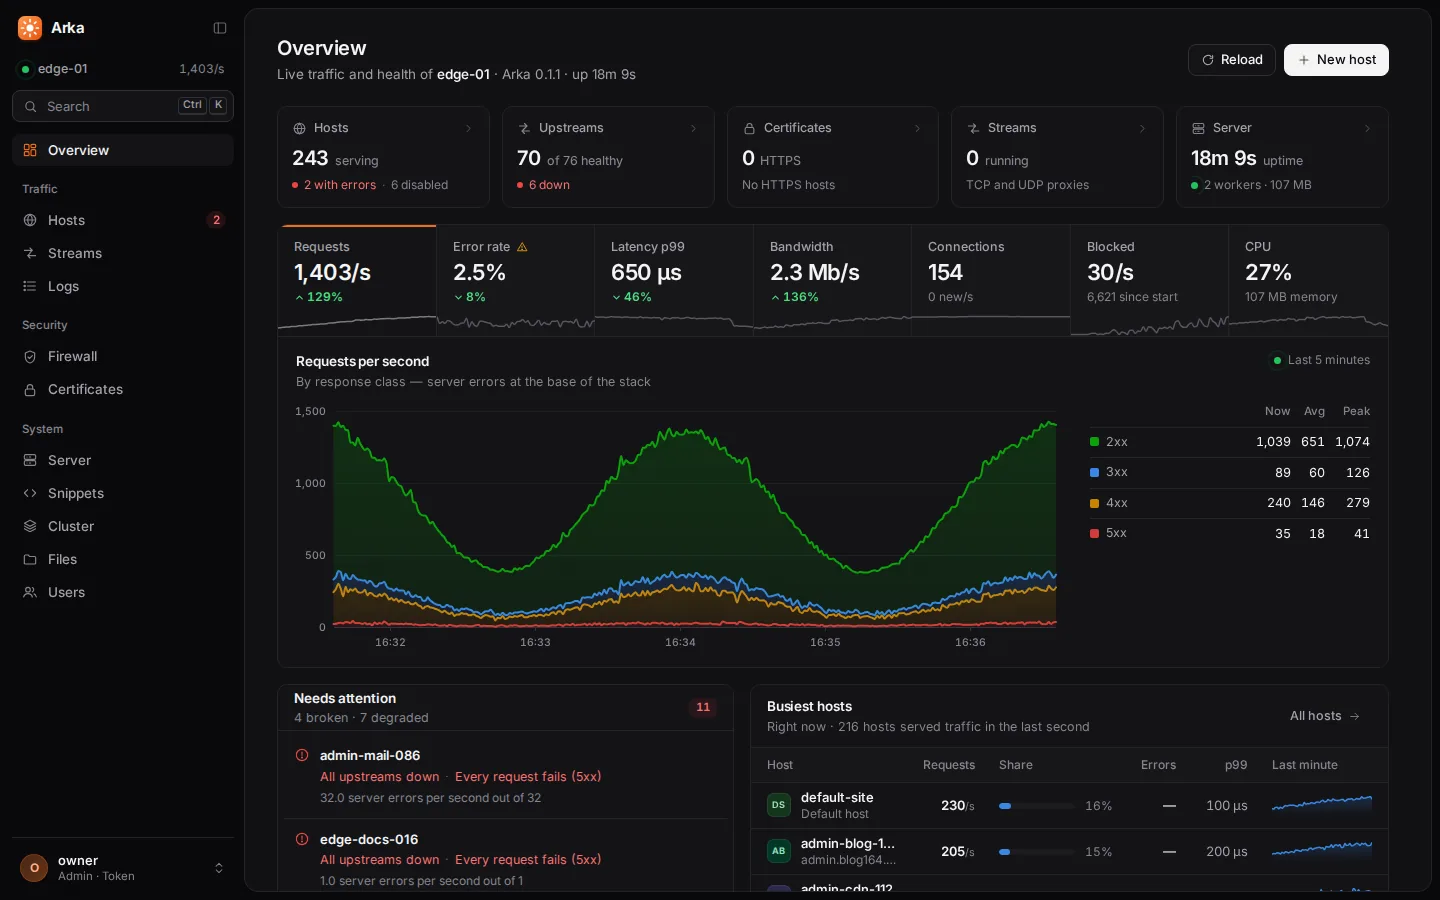
Task: Click the DS avatar for default-site
Action: (778, 805)
